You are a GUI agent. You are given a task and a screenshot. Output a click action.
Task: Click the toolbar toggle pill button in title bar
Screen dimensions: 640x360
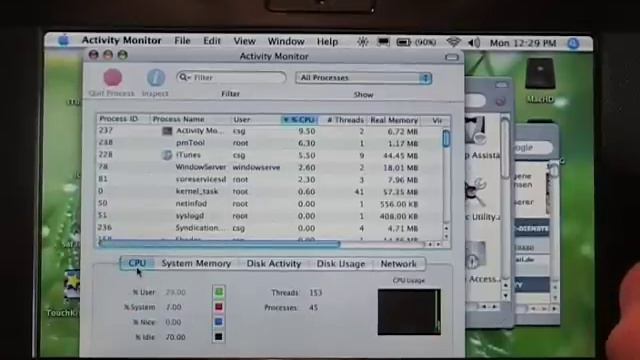click(451, 57)
